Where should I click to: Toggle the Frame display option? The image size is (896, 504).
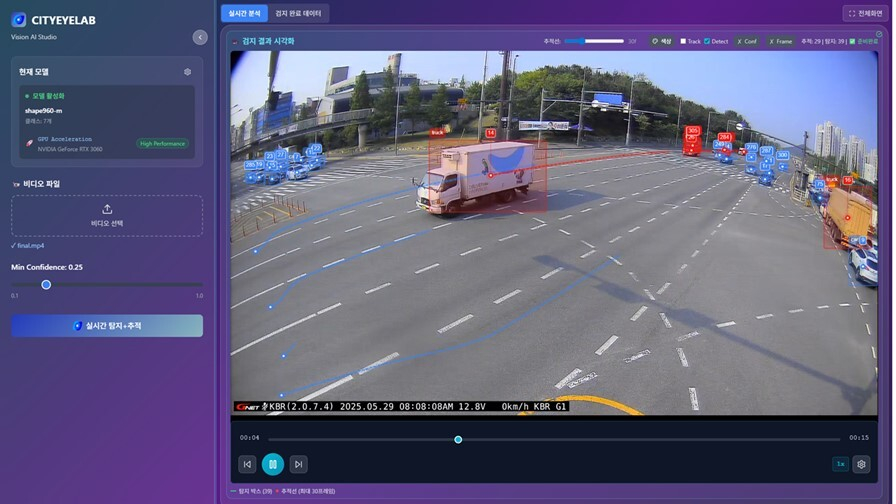point(780,41)
